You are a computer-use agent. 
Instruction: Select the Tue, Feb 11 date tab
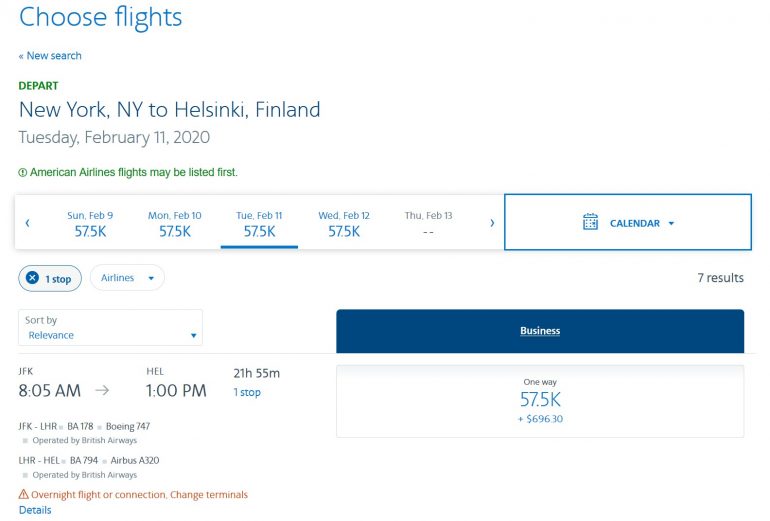[259, 223]
